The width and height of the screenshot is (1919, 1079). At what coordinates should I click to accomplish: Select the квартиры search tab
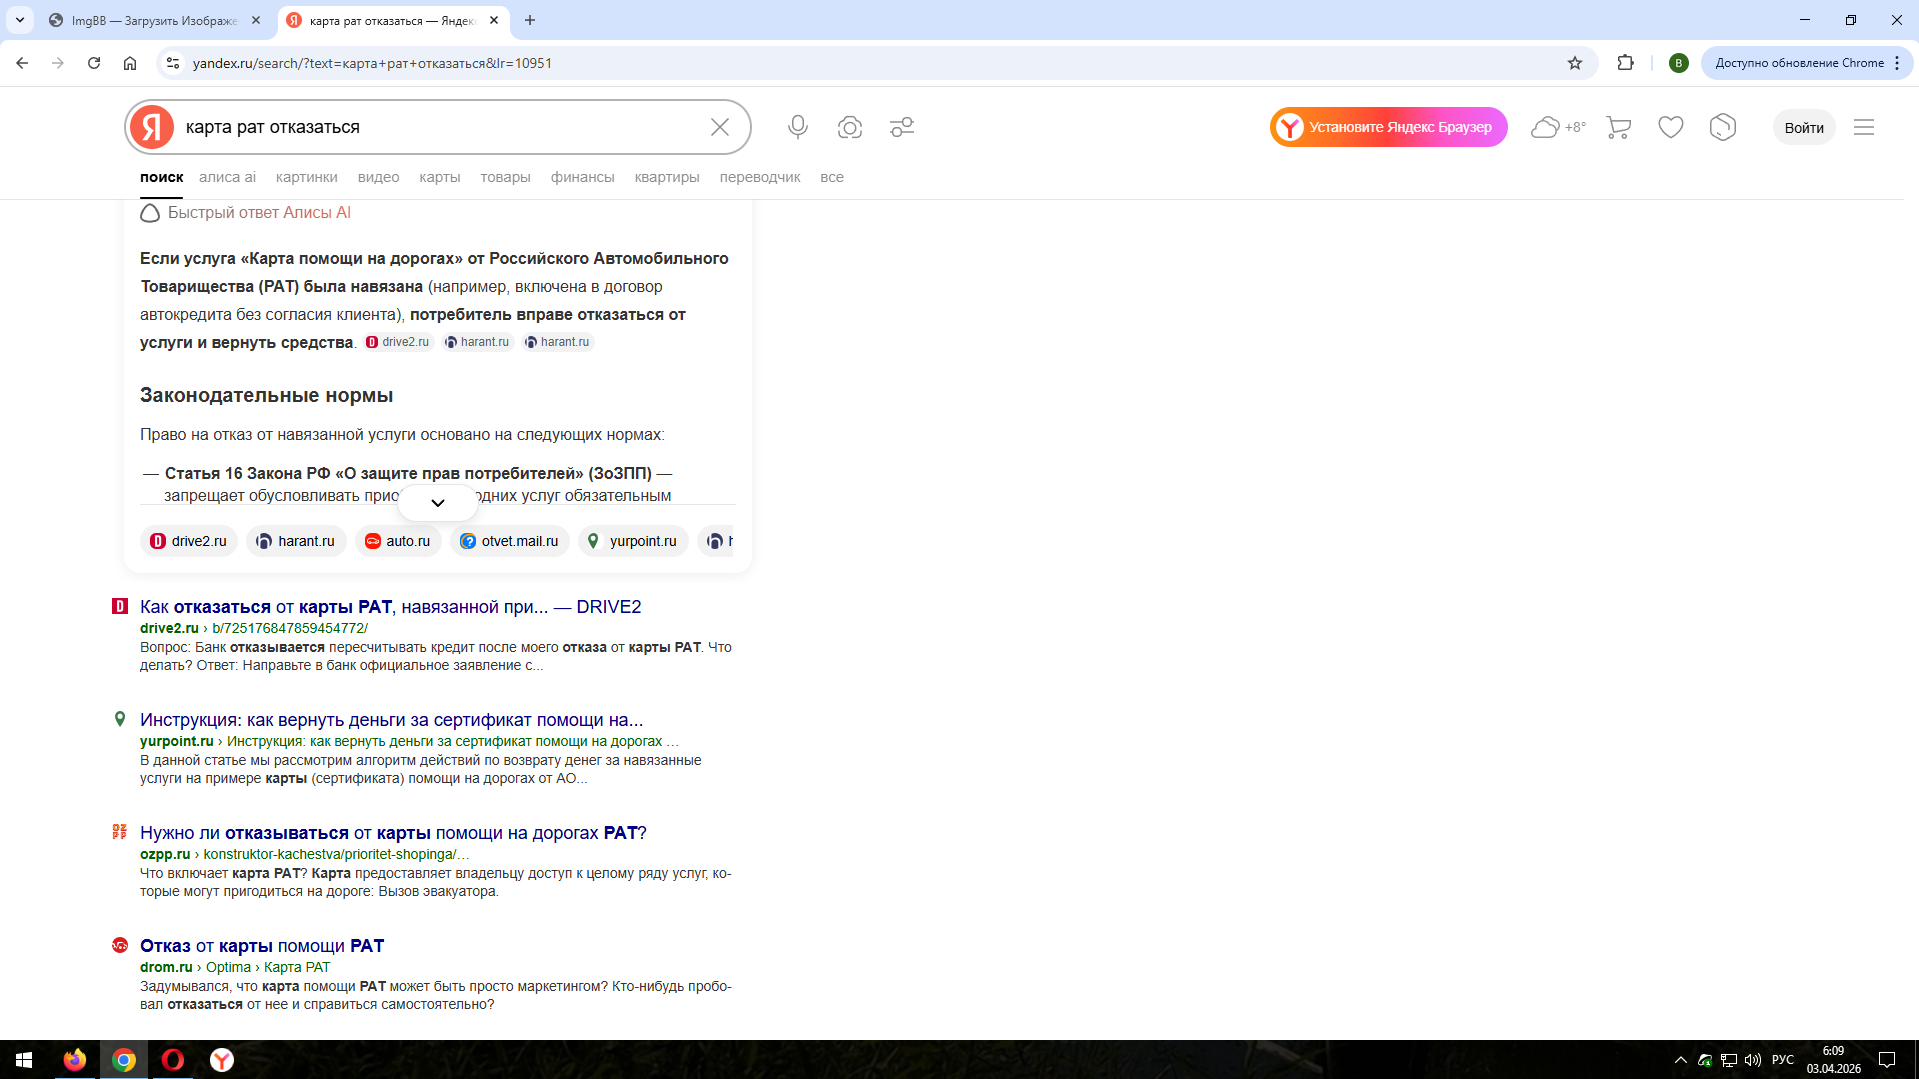(667, 177)
